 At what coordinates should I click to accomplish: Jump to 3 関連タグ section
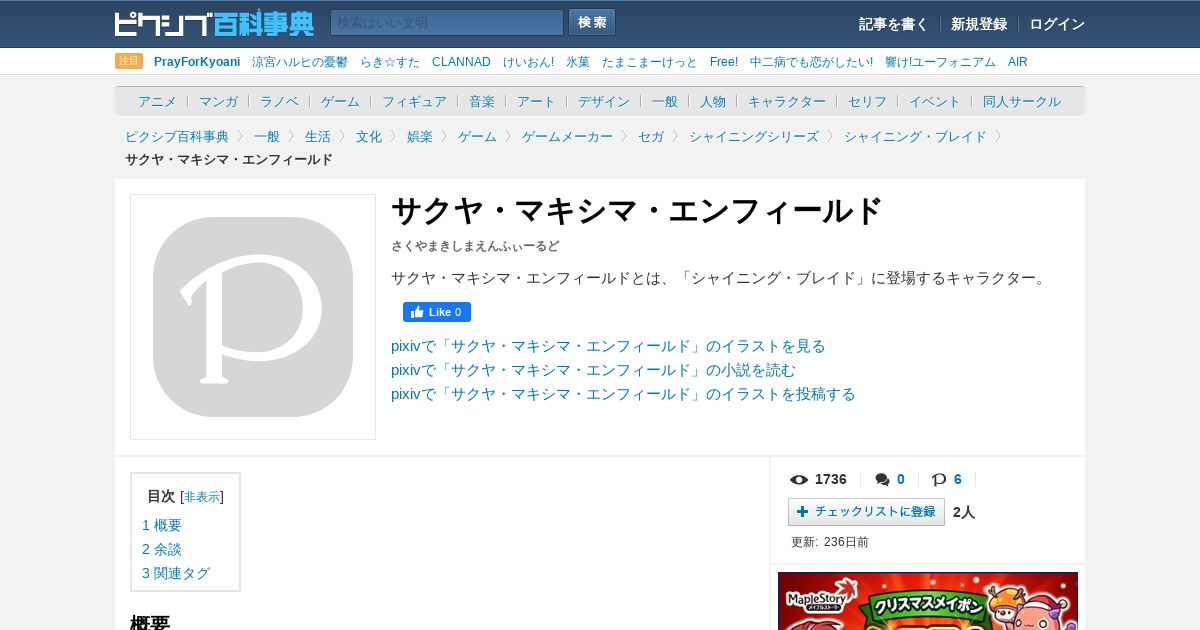[x=176, y=573]
